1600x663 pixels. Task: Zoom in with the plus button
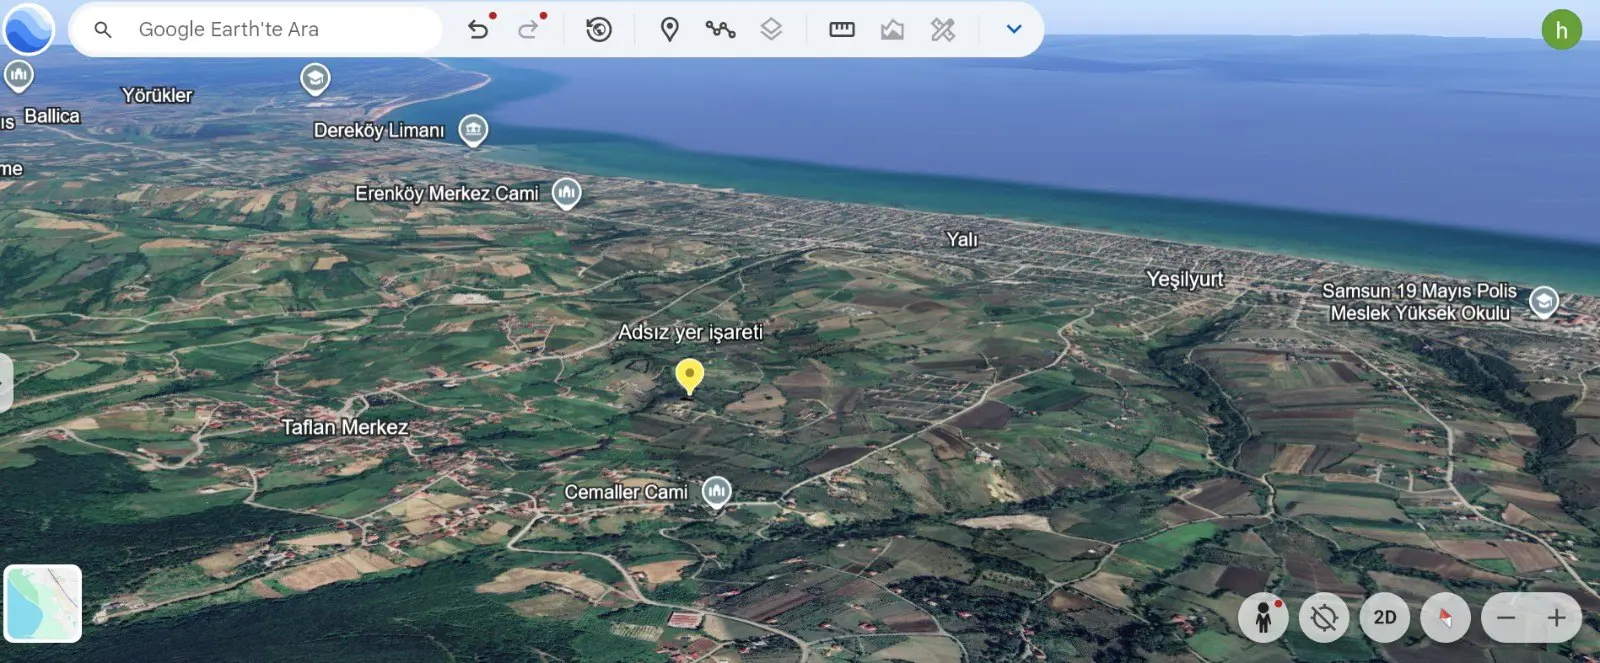coord(1556,618)
